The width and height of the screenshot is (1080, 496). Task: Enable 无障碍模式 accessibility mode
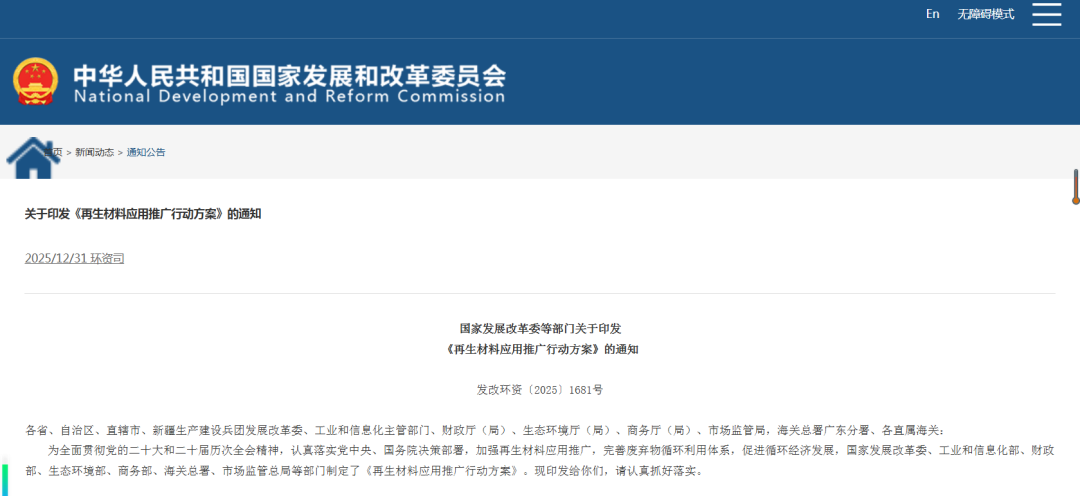[x=986, y=14]
